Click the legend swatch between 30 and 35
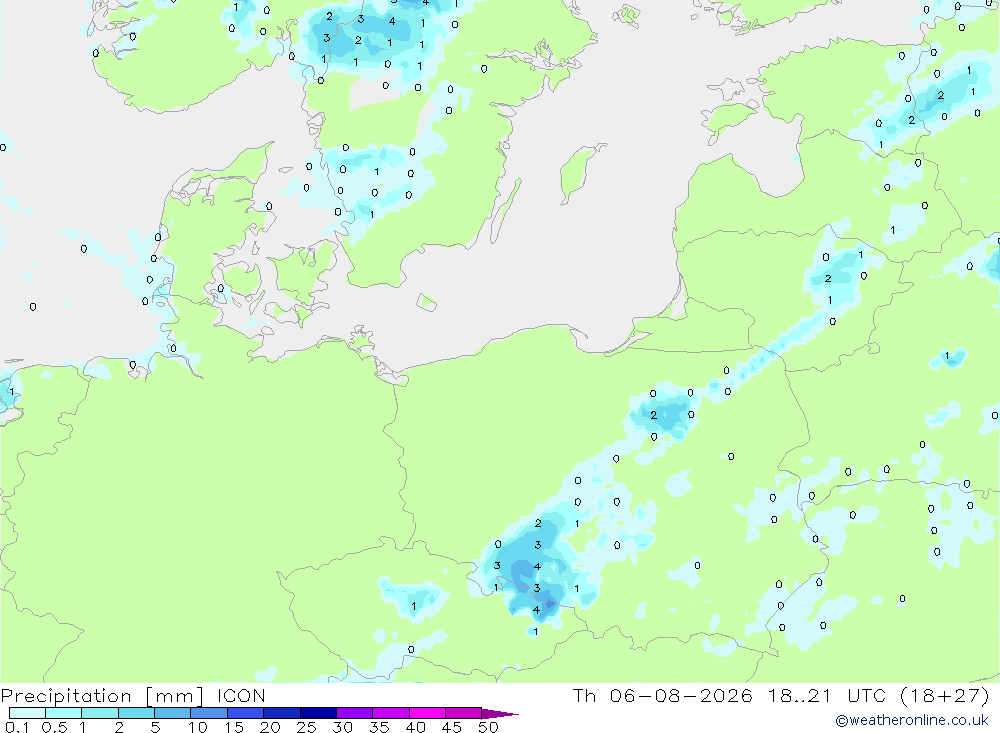Viewport: 1000px width, 733px height. coord(355,713)
